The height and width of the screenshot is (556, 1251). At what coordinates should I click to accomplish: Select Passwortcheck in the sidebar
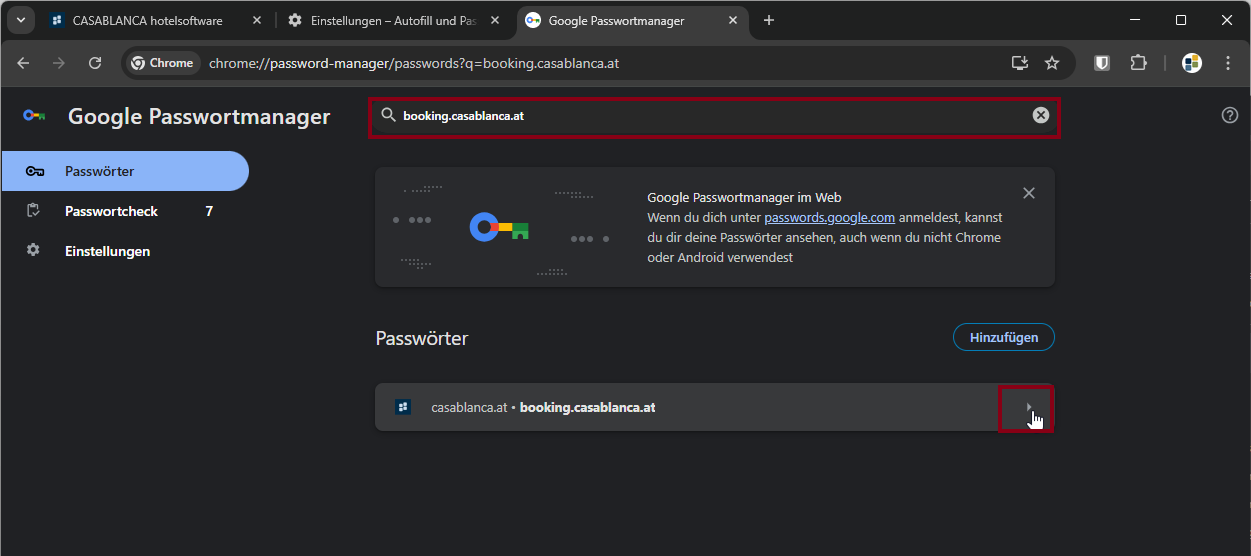tap(111, 211)
